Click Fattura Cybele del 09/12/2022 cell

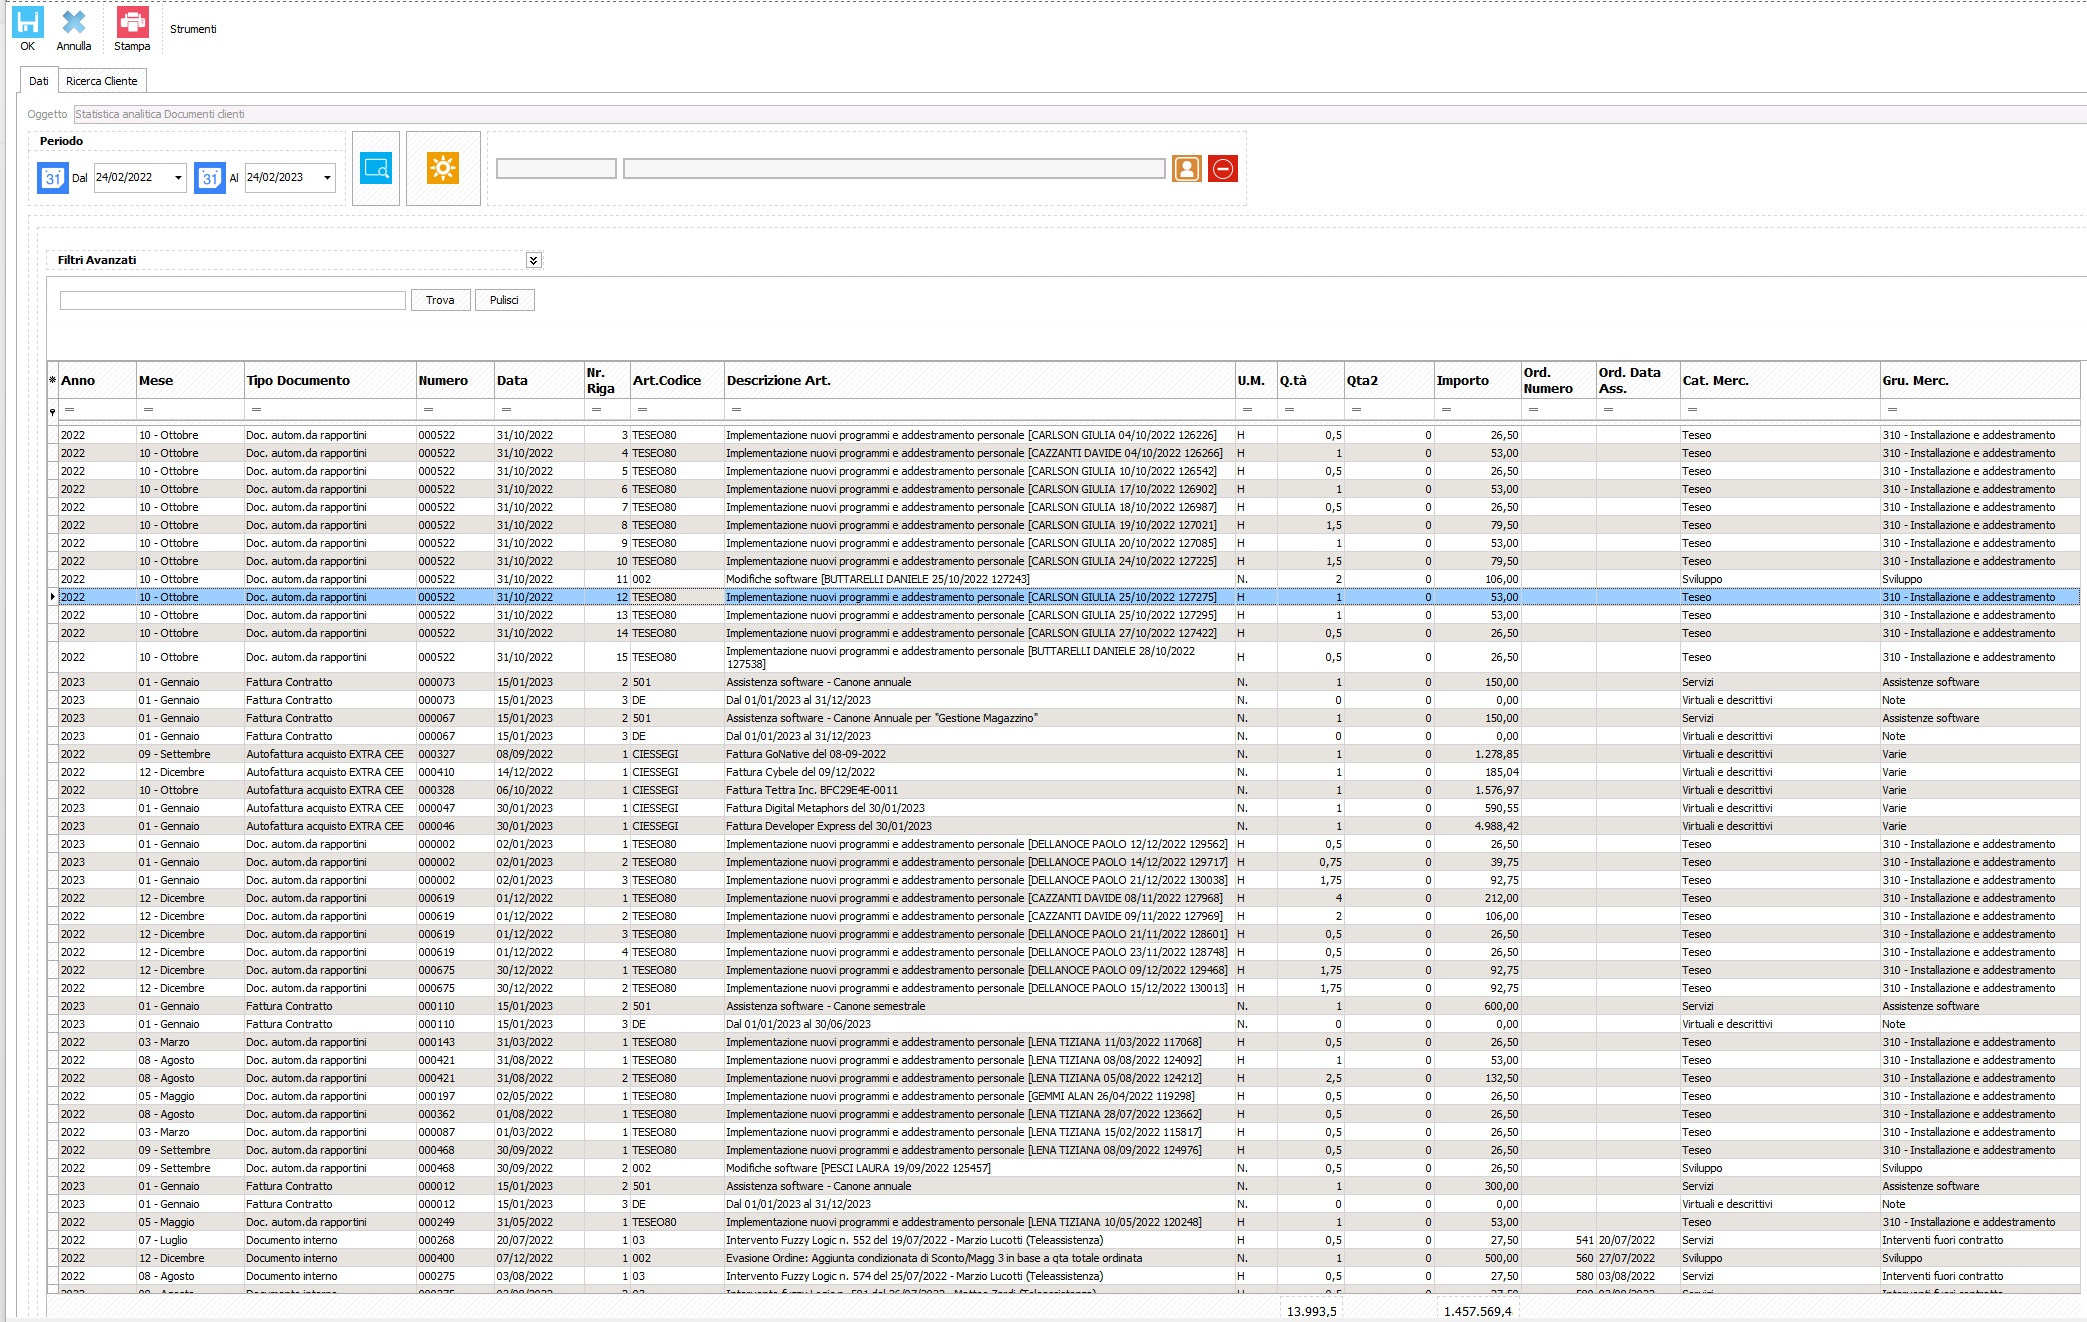tap(980, 772)
